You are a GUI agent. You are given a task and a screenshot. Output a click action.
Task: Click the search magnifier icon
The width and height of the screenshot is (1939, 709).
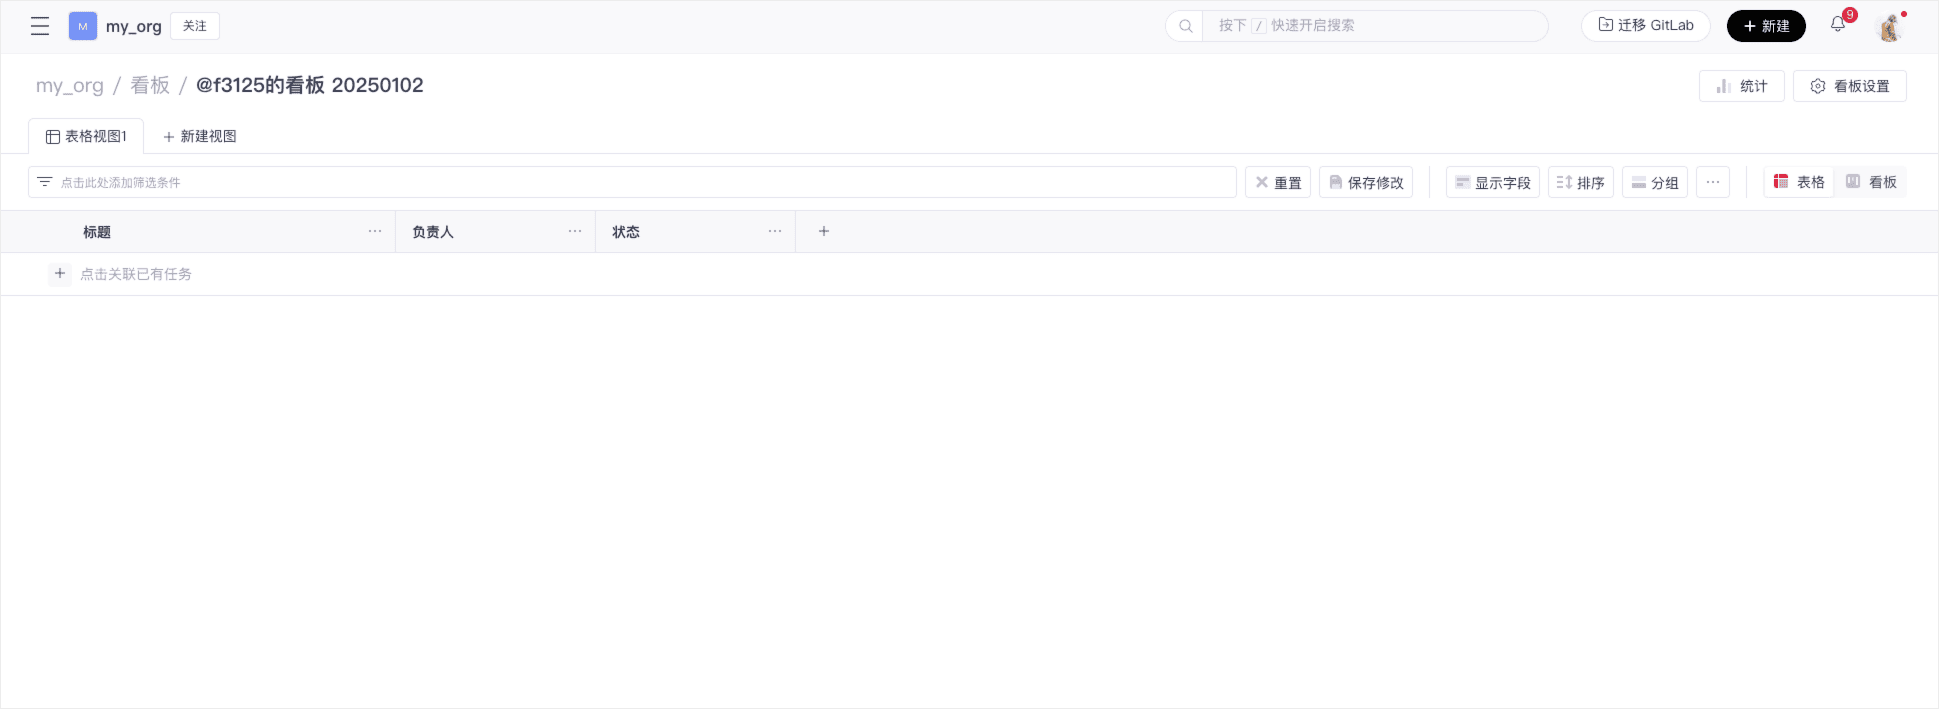click(x=1185, y=26)
